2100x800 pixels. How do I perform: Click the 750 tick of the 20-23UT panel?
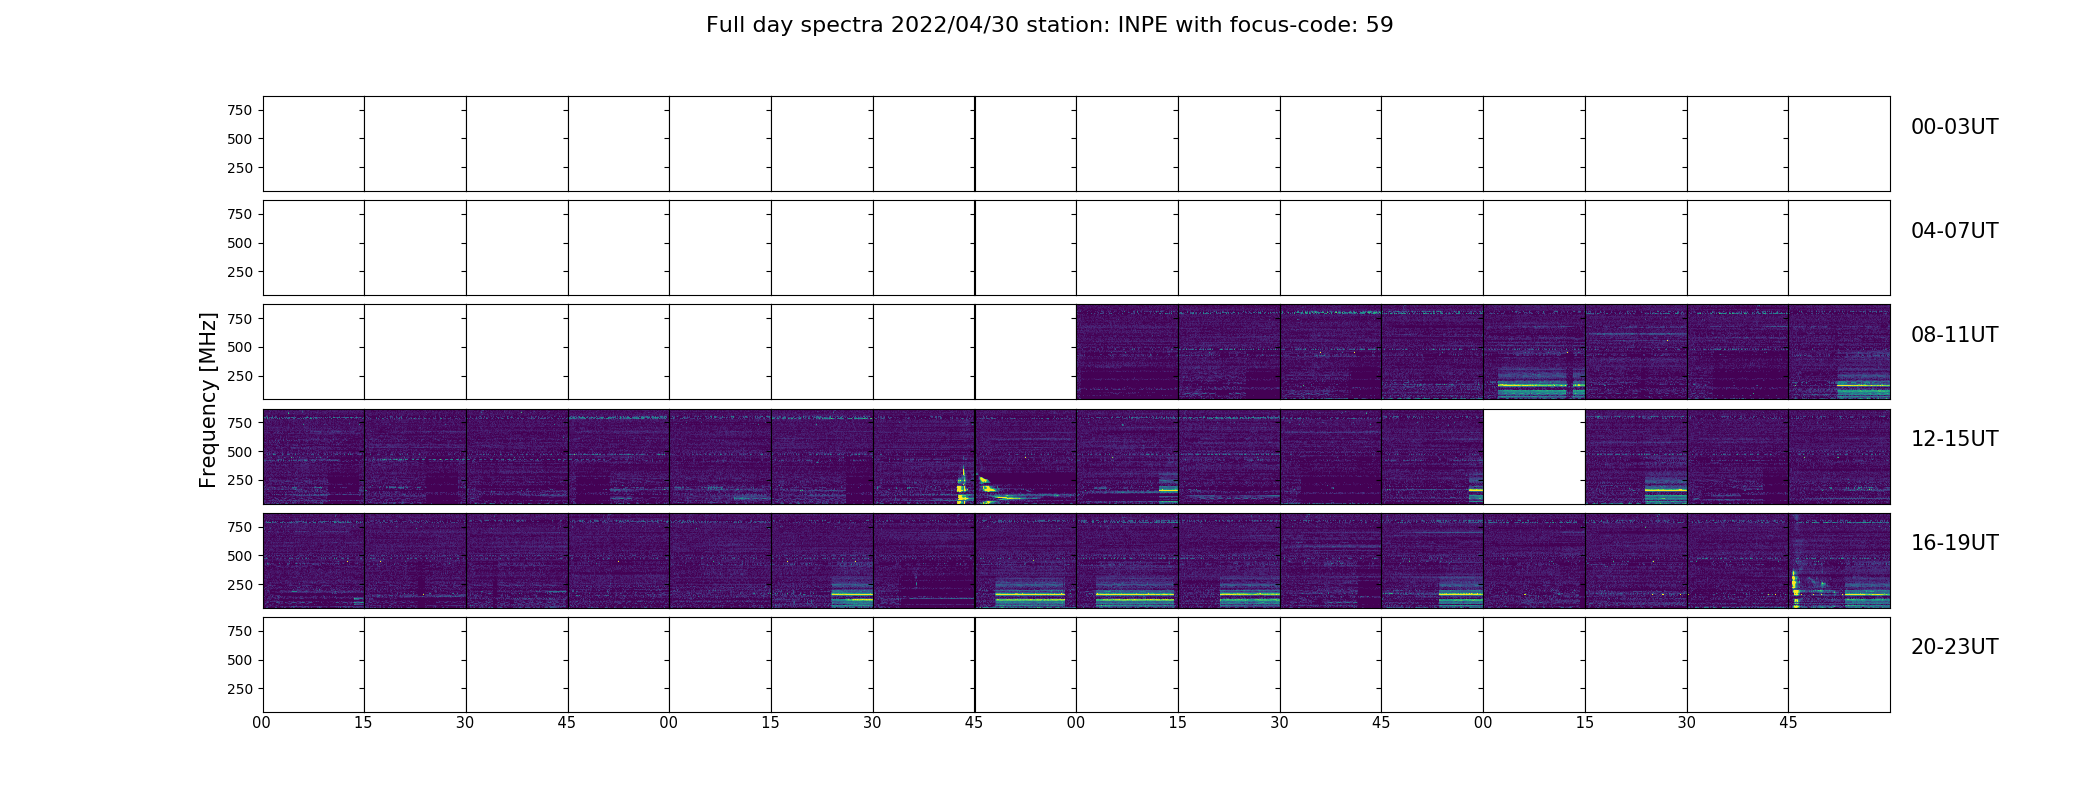tap(240, 631)
